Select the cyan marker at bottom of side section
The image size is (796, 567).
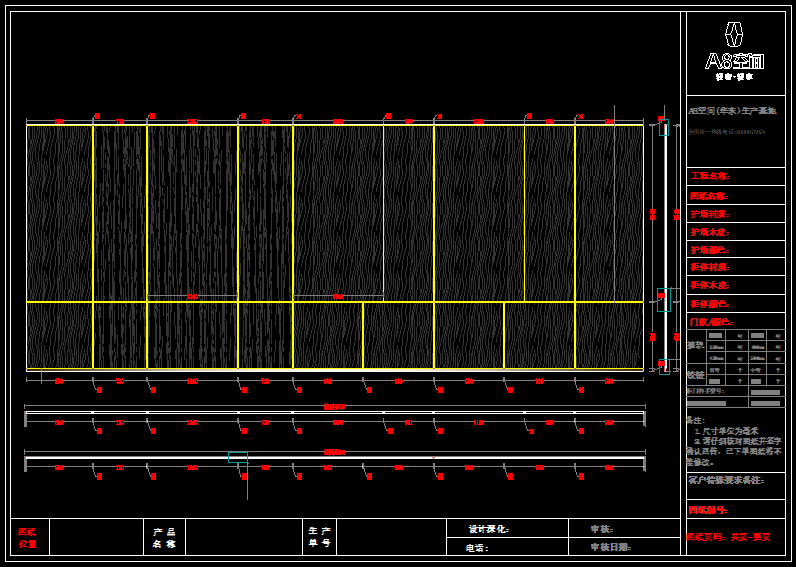[x=664, y=369]
